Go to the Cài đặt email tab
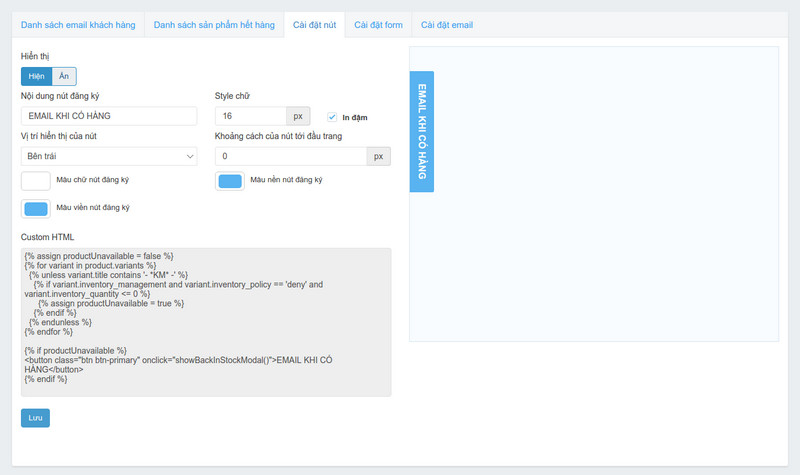The height and width of the screenshot is (475, 800). [447, 24]
